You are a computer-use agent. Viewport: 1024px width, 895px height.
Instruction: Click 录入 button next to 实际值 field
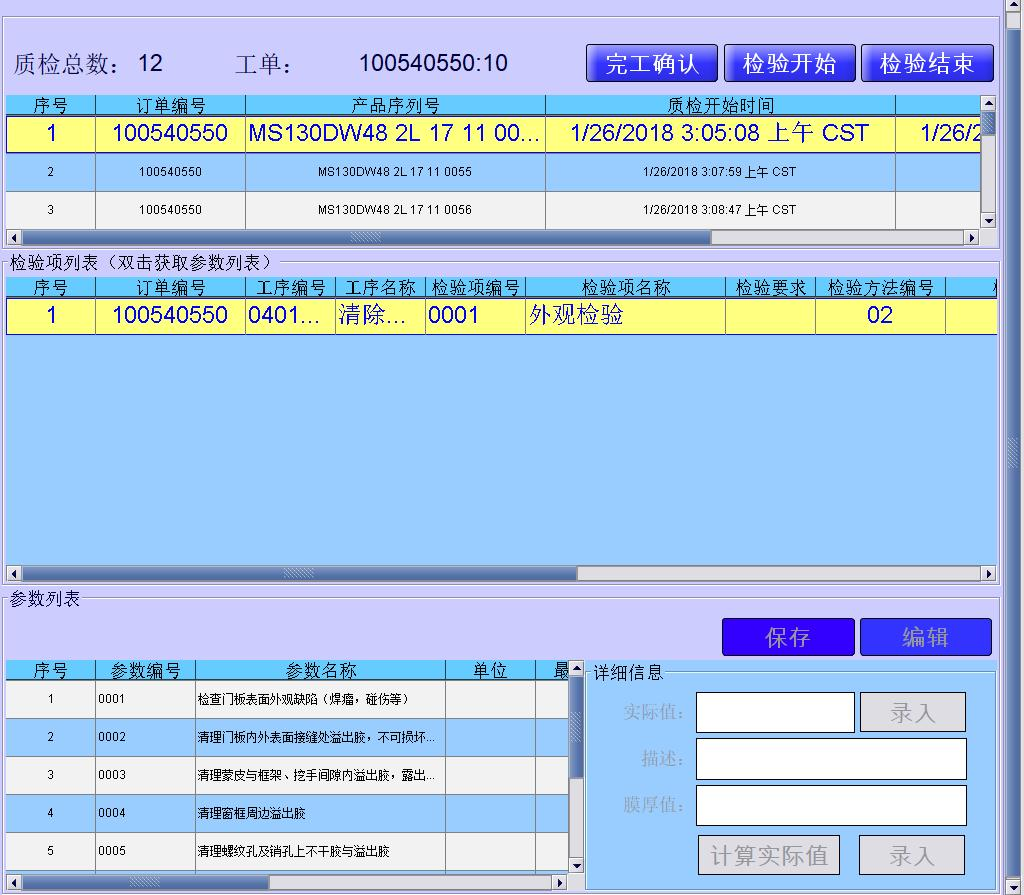912,712
